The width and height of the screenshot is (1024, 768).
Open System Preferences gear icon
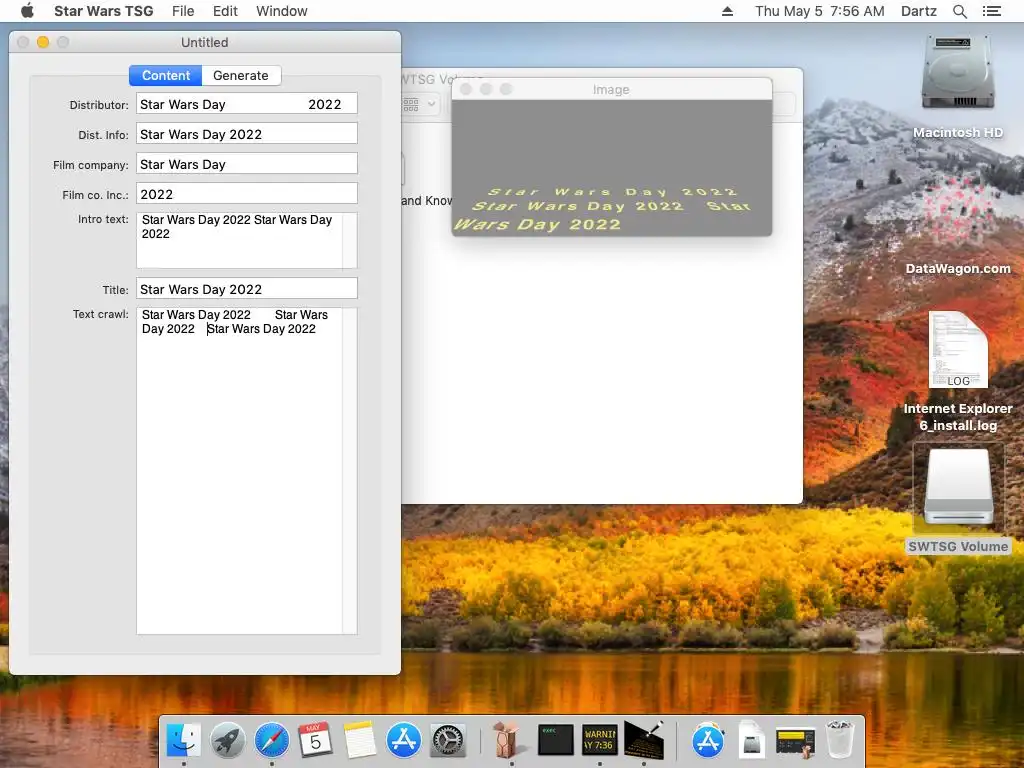447,741
